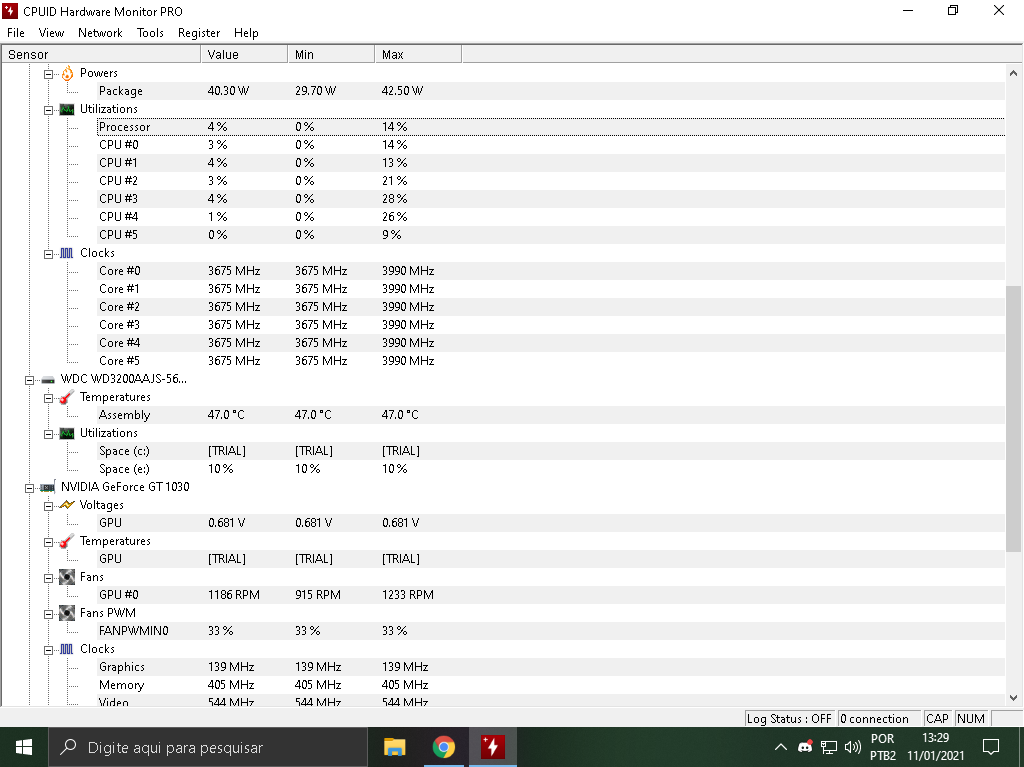The image size is (1024, 767).
Task: Click the WDC hard drive icon
Action: point(48,379)
